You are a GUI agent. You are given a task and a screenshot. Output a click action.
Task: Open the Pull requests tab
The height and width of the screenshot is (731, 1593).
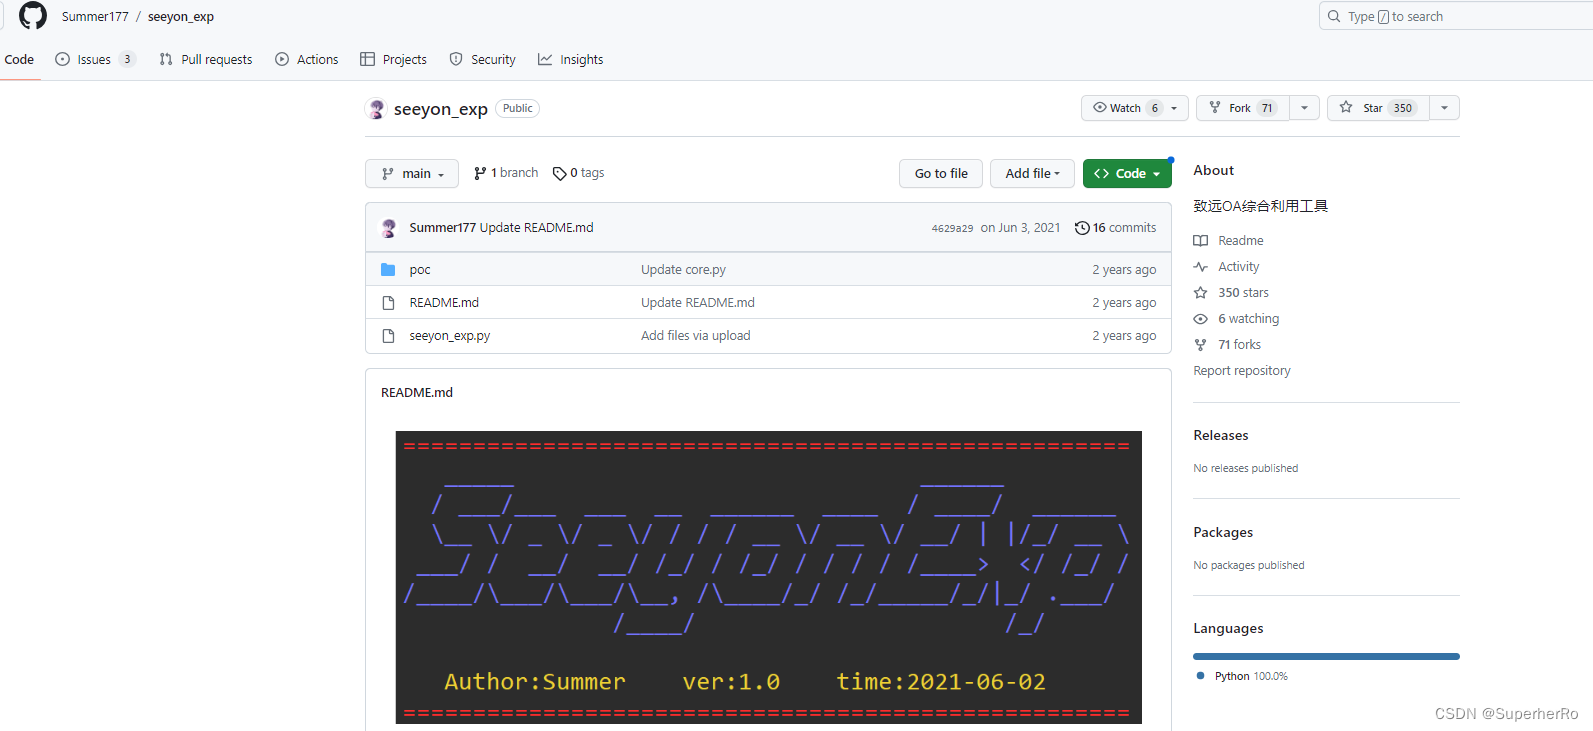pyautogui.click(x=206, y=60)
